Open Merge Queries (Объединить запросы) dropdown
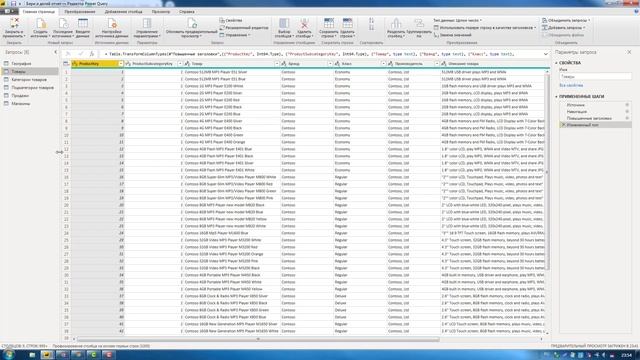Viewport: 640px width, 360px height. (566, 20)
